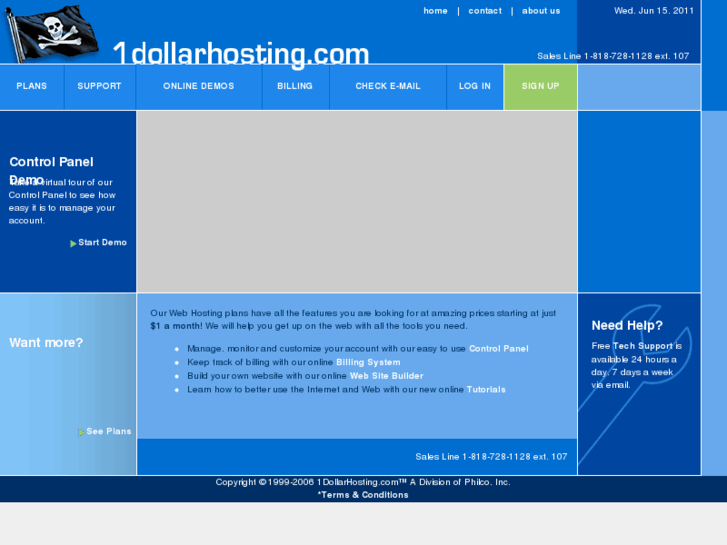Open the Web Site Builder link

tap(386, 376)
